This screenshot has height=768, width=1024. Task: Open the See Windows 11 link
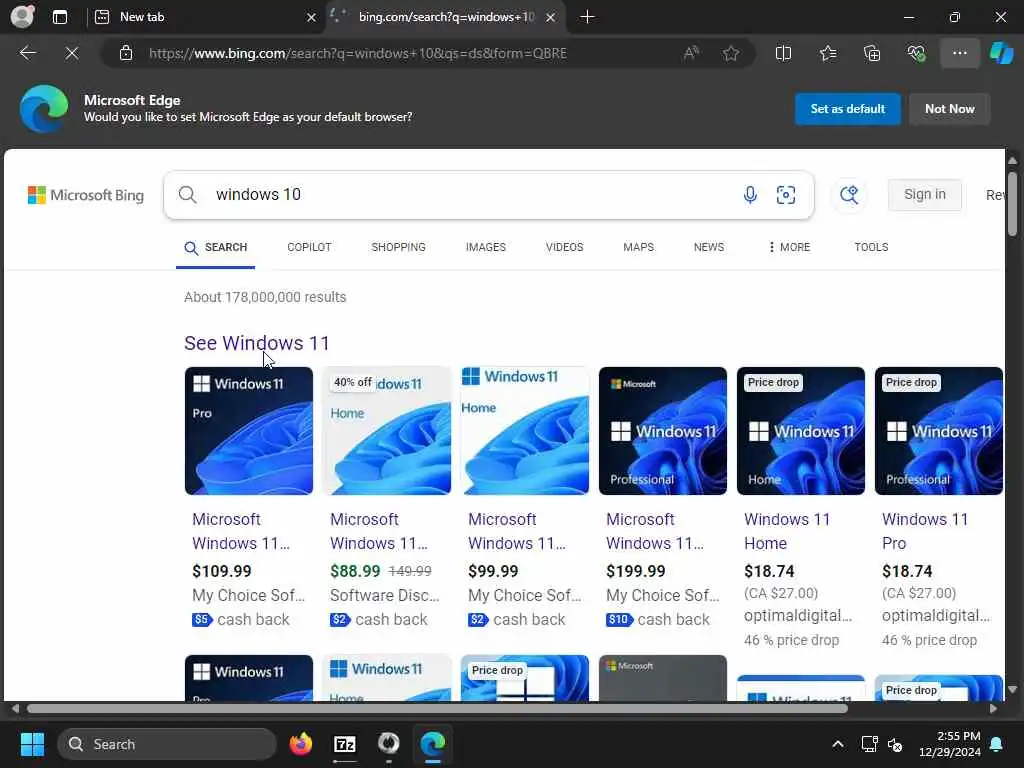pos(257,343)
